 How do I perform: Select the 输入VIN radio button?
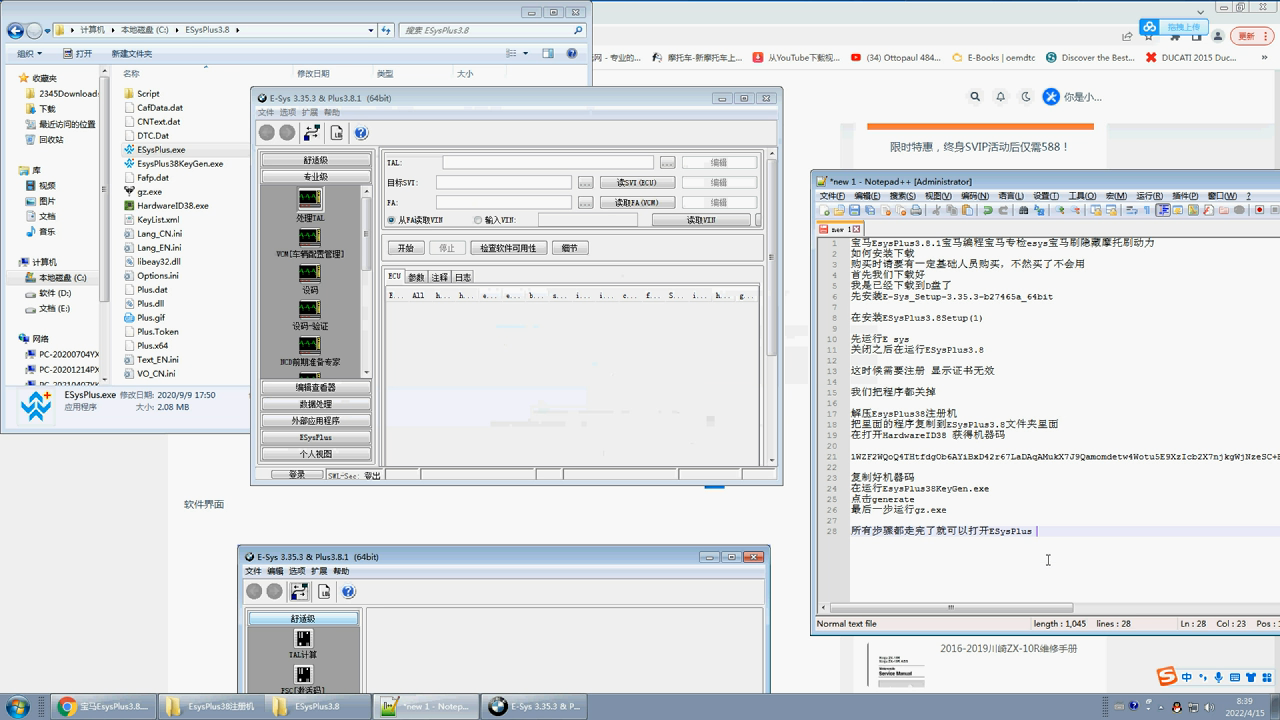[x=478, y=220]
